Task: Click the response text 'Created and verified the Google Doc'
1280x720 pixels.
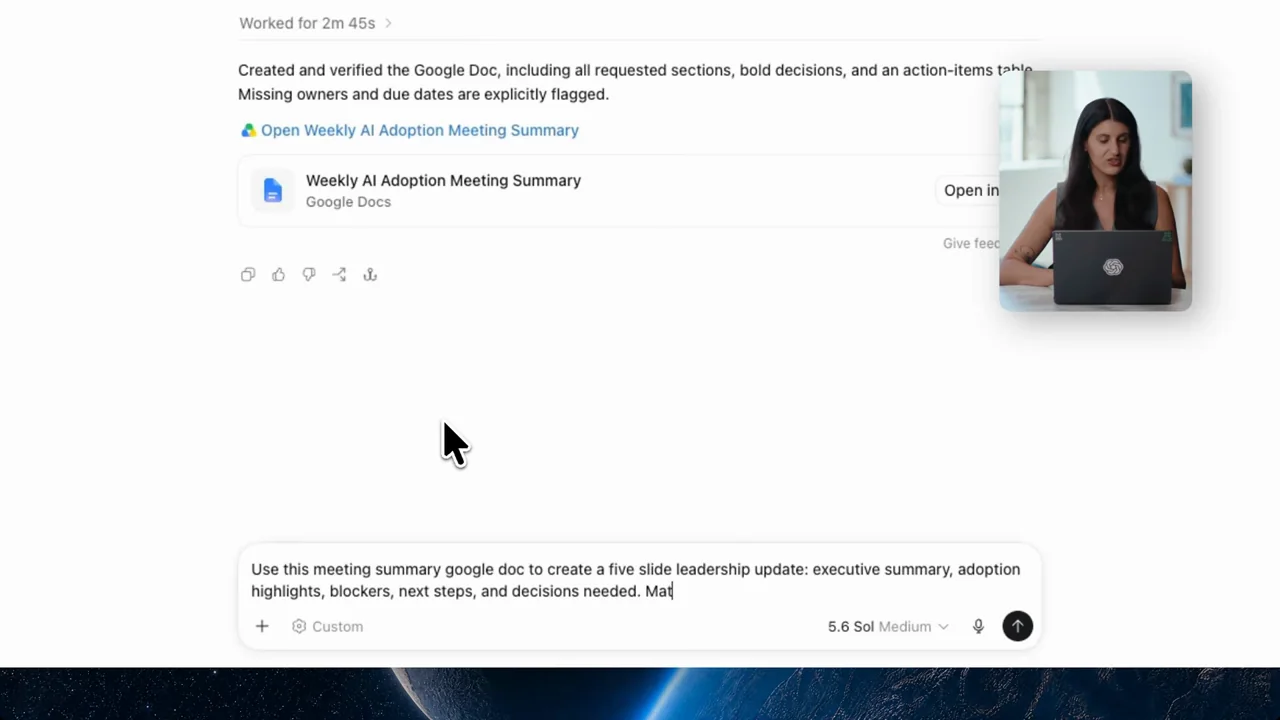Action: point(369,70)
